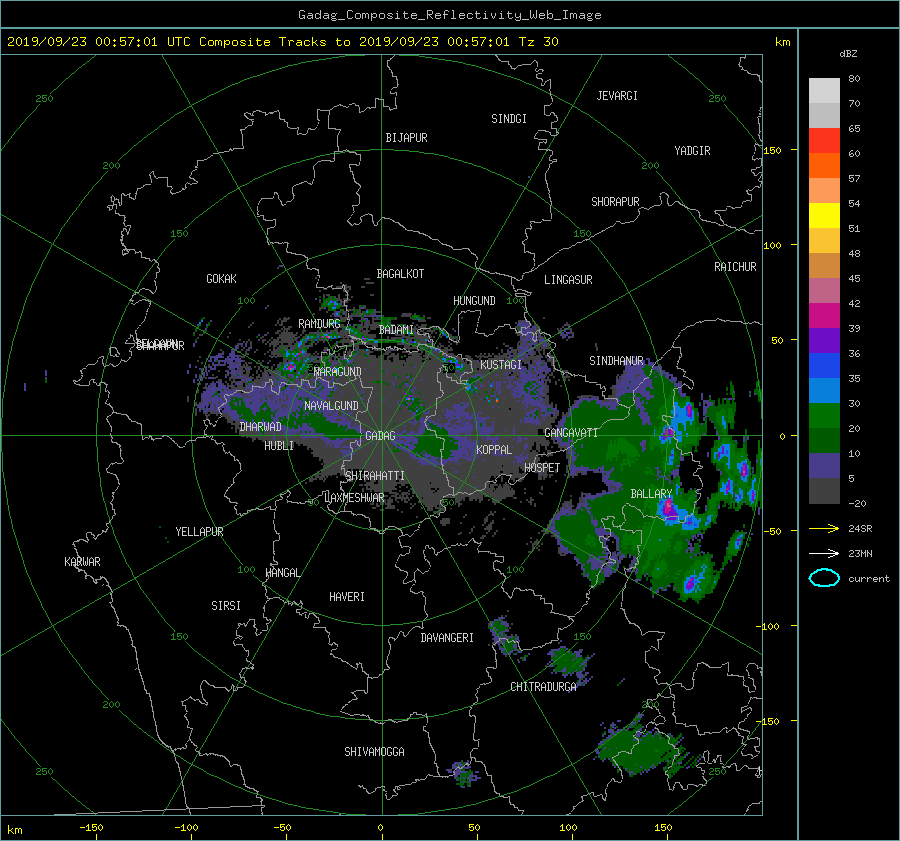
Task: Click the RAMDURG city label
Action: 319,324
